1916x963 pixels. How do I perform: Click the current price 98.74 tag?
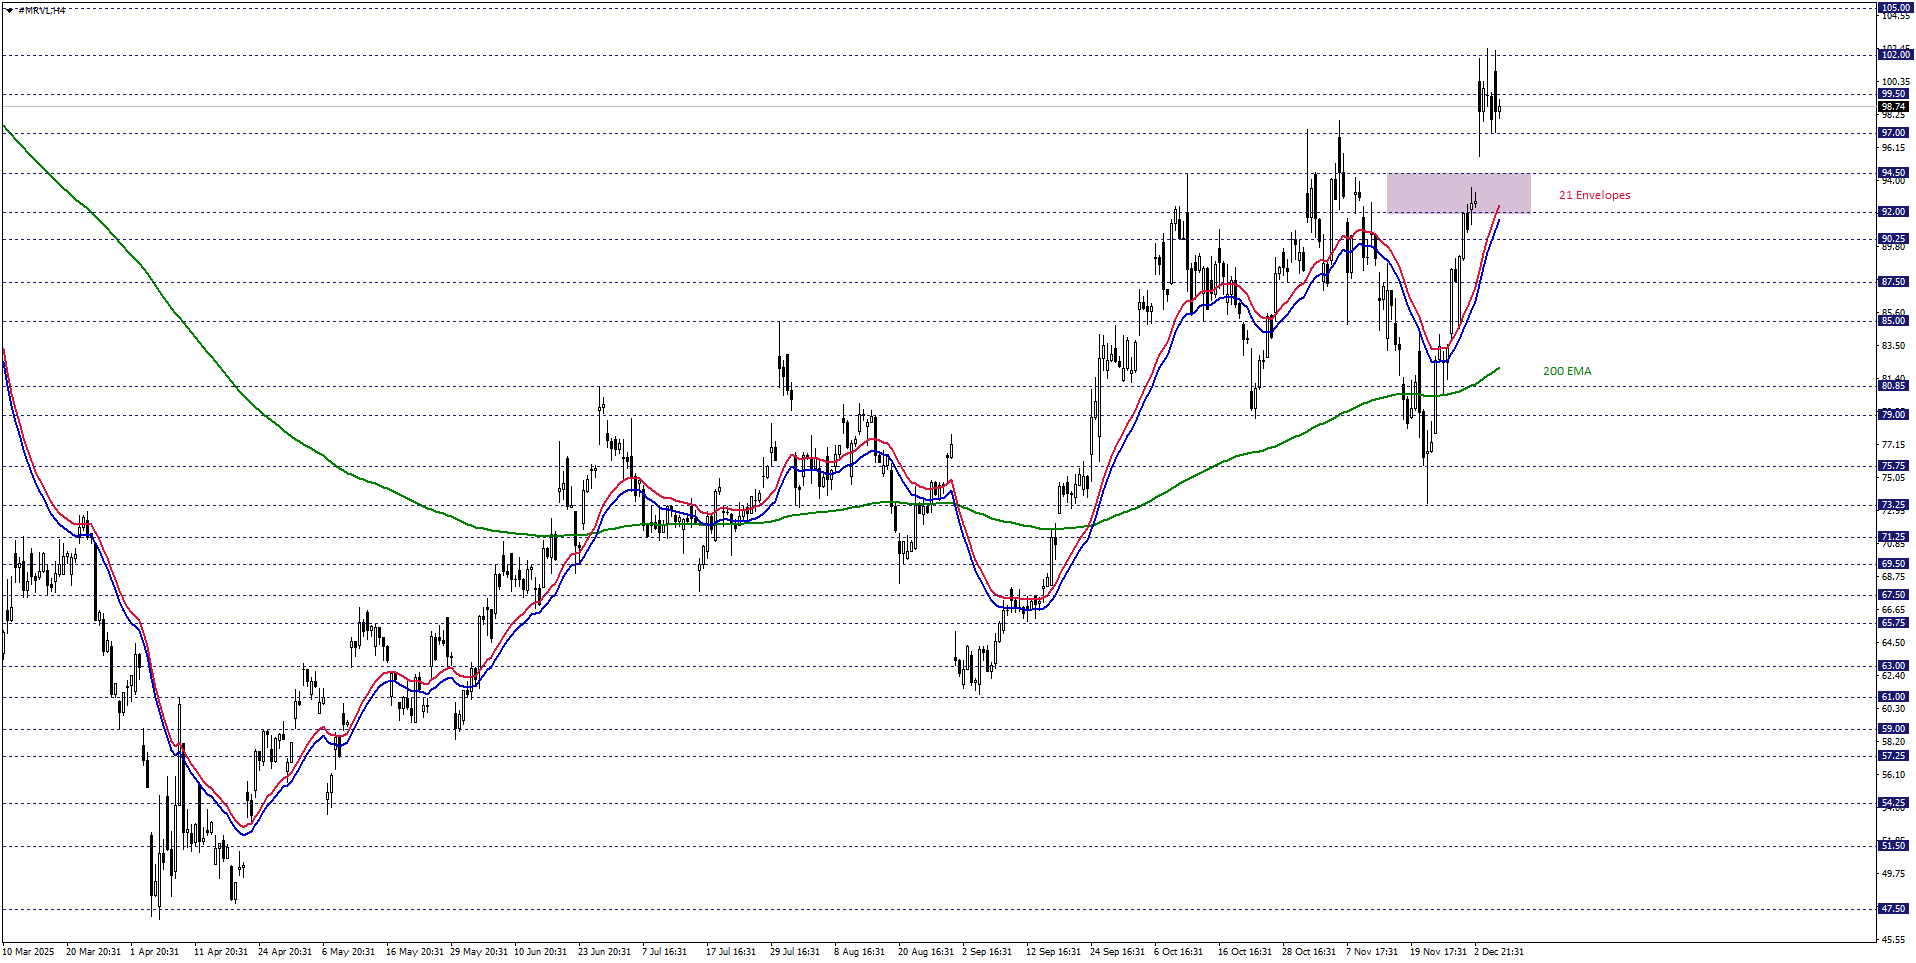[x=1893, y=106]
